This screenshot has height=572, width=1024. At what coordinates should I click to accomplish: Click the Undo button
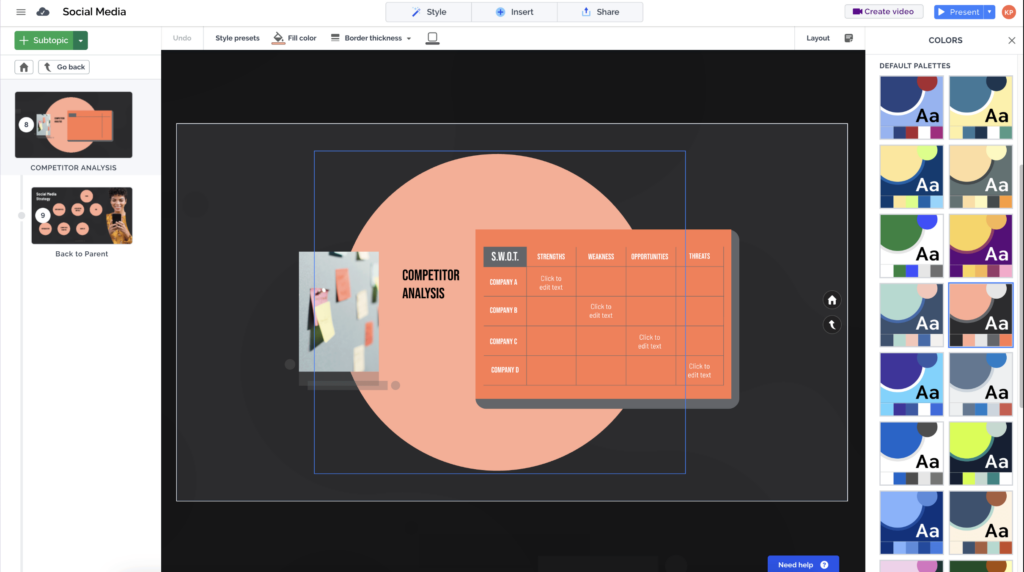pos(182,38)
